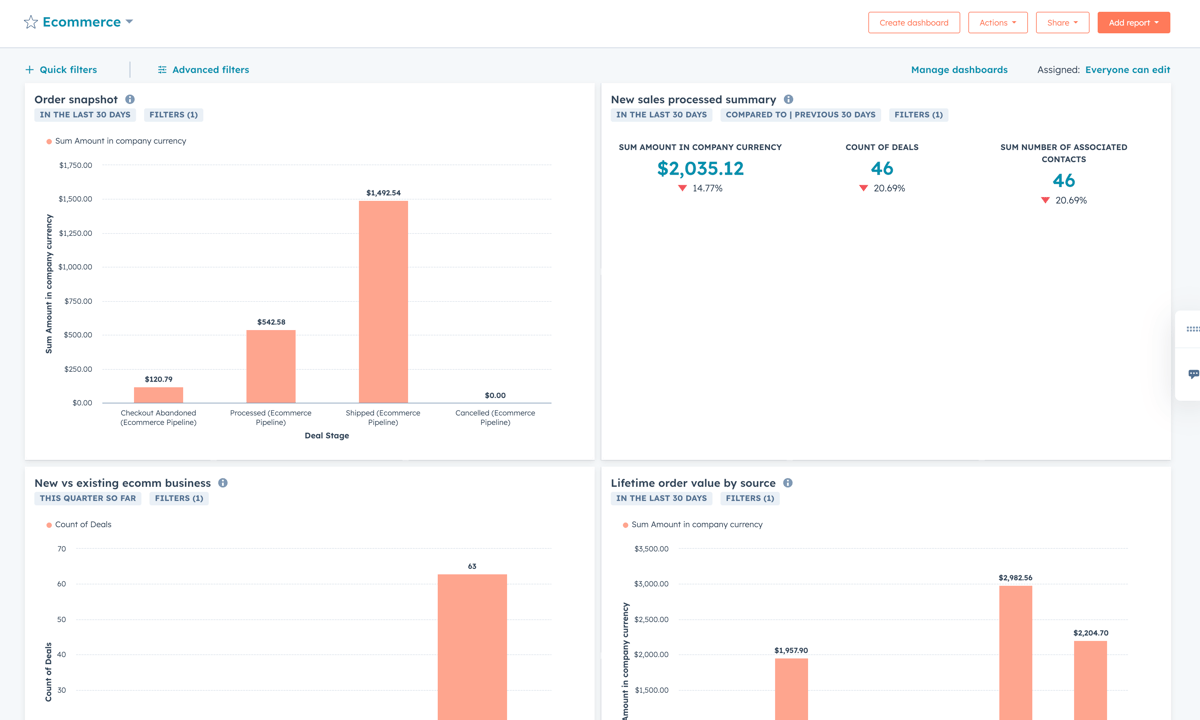Click the Filters (1) tag in Order snapshot
Image resolution: width=1200 pixels, height=720 pixels.
174,115
